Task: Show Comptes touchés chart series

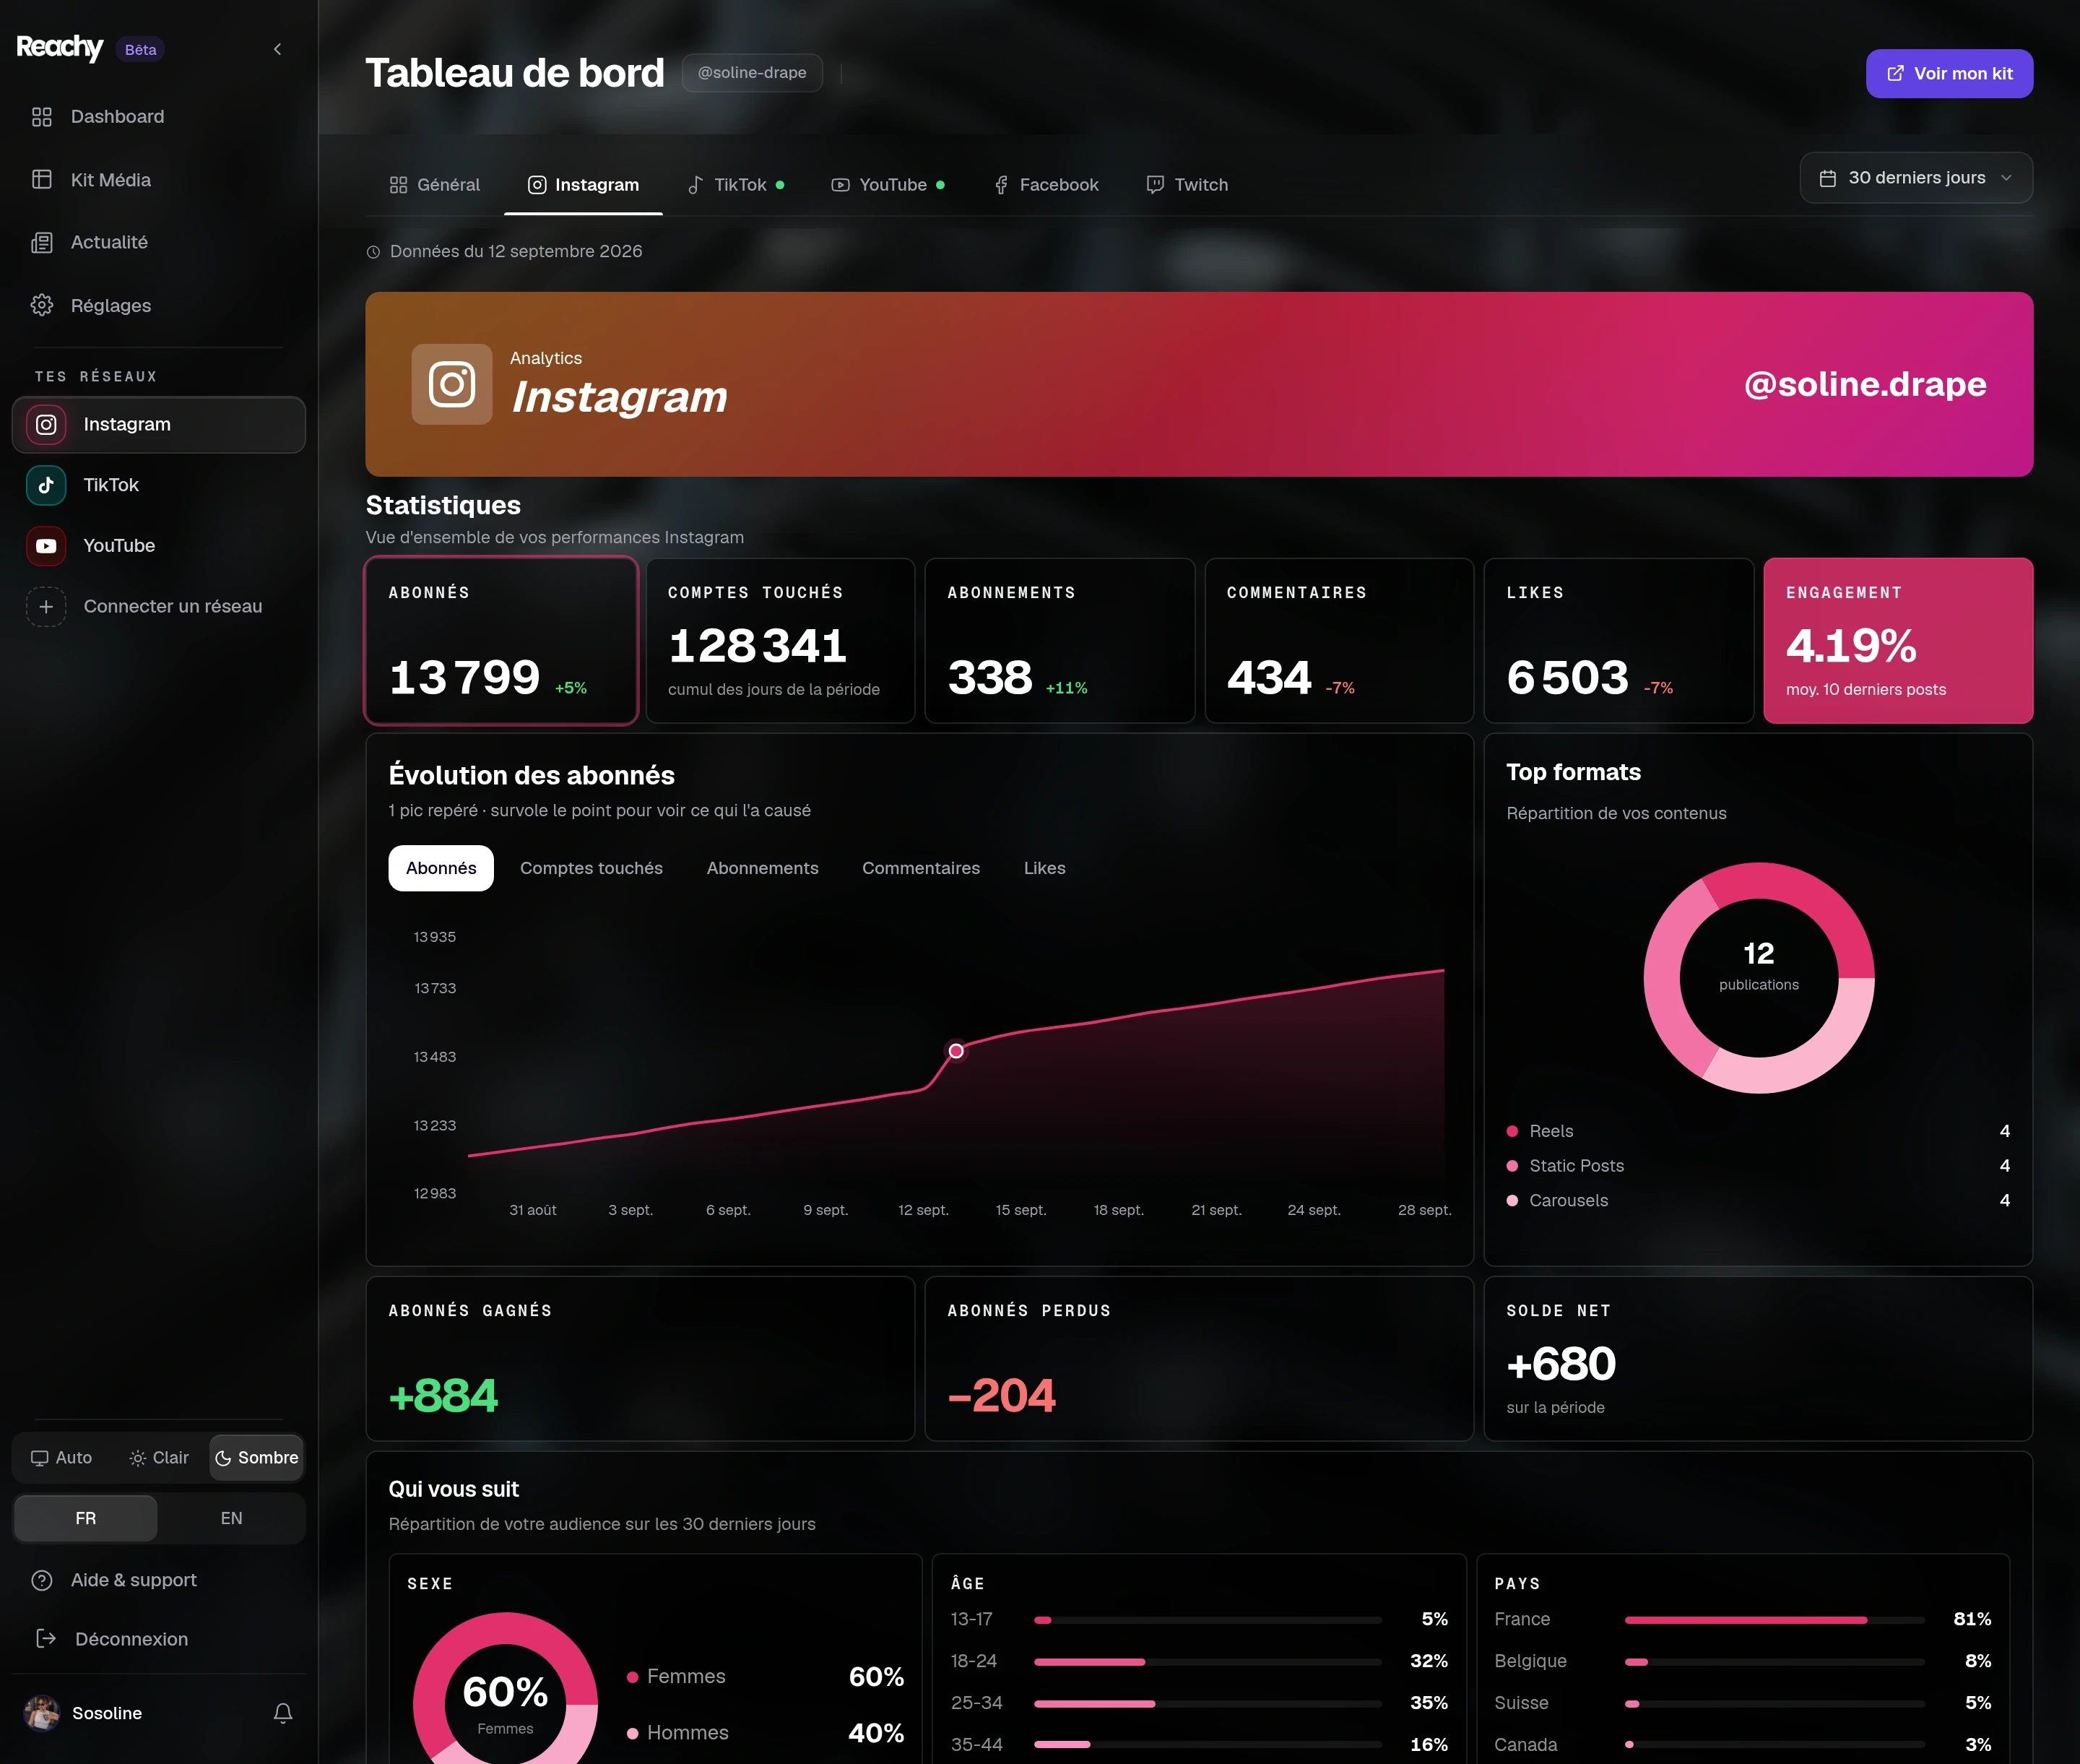Action: pos(591,868)
